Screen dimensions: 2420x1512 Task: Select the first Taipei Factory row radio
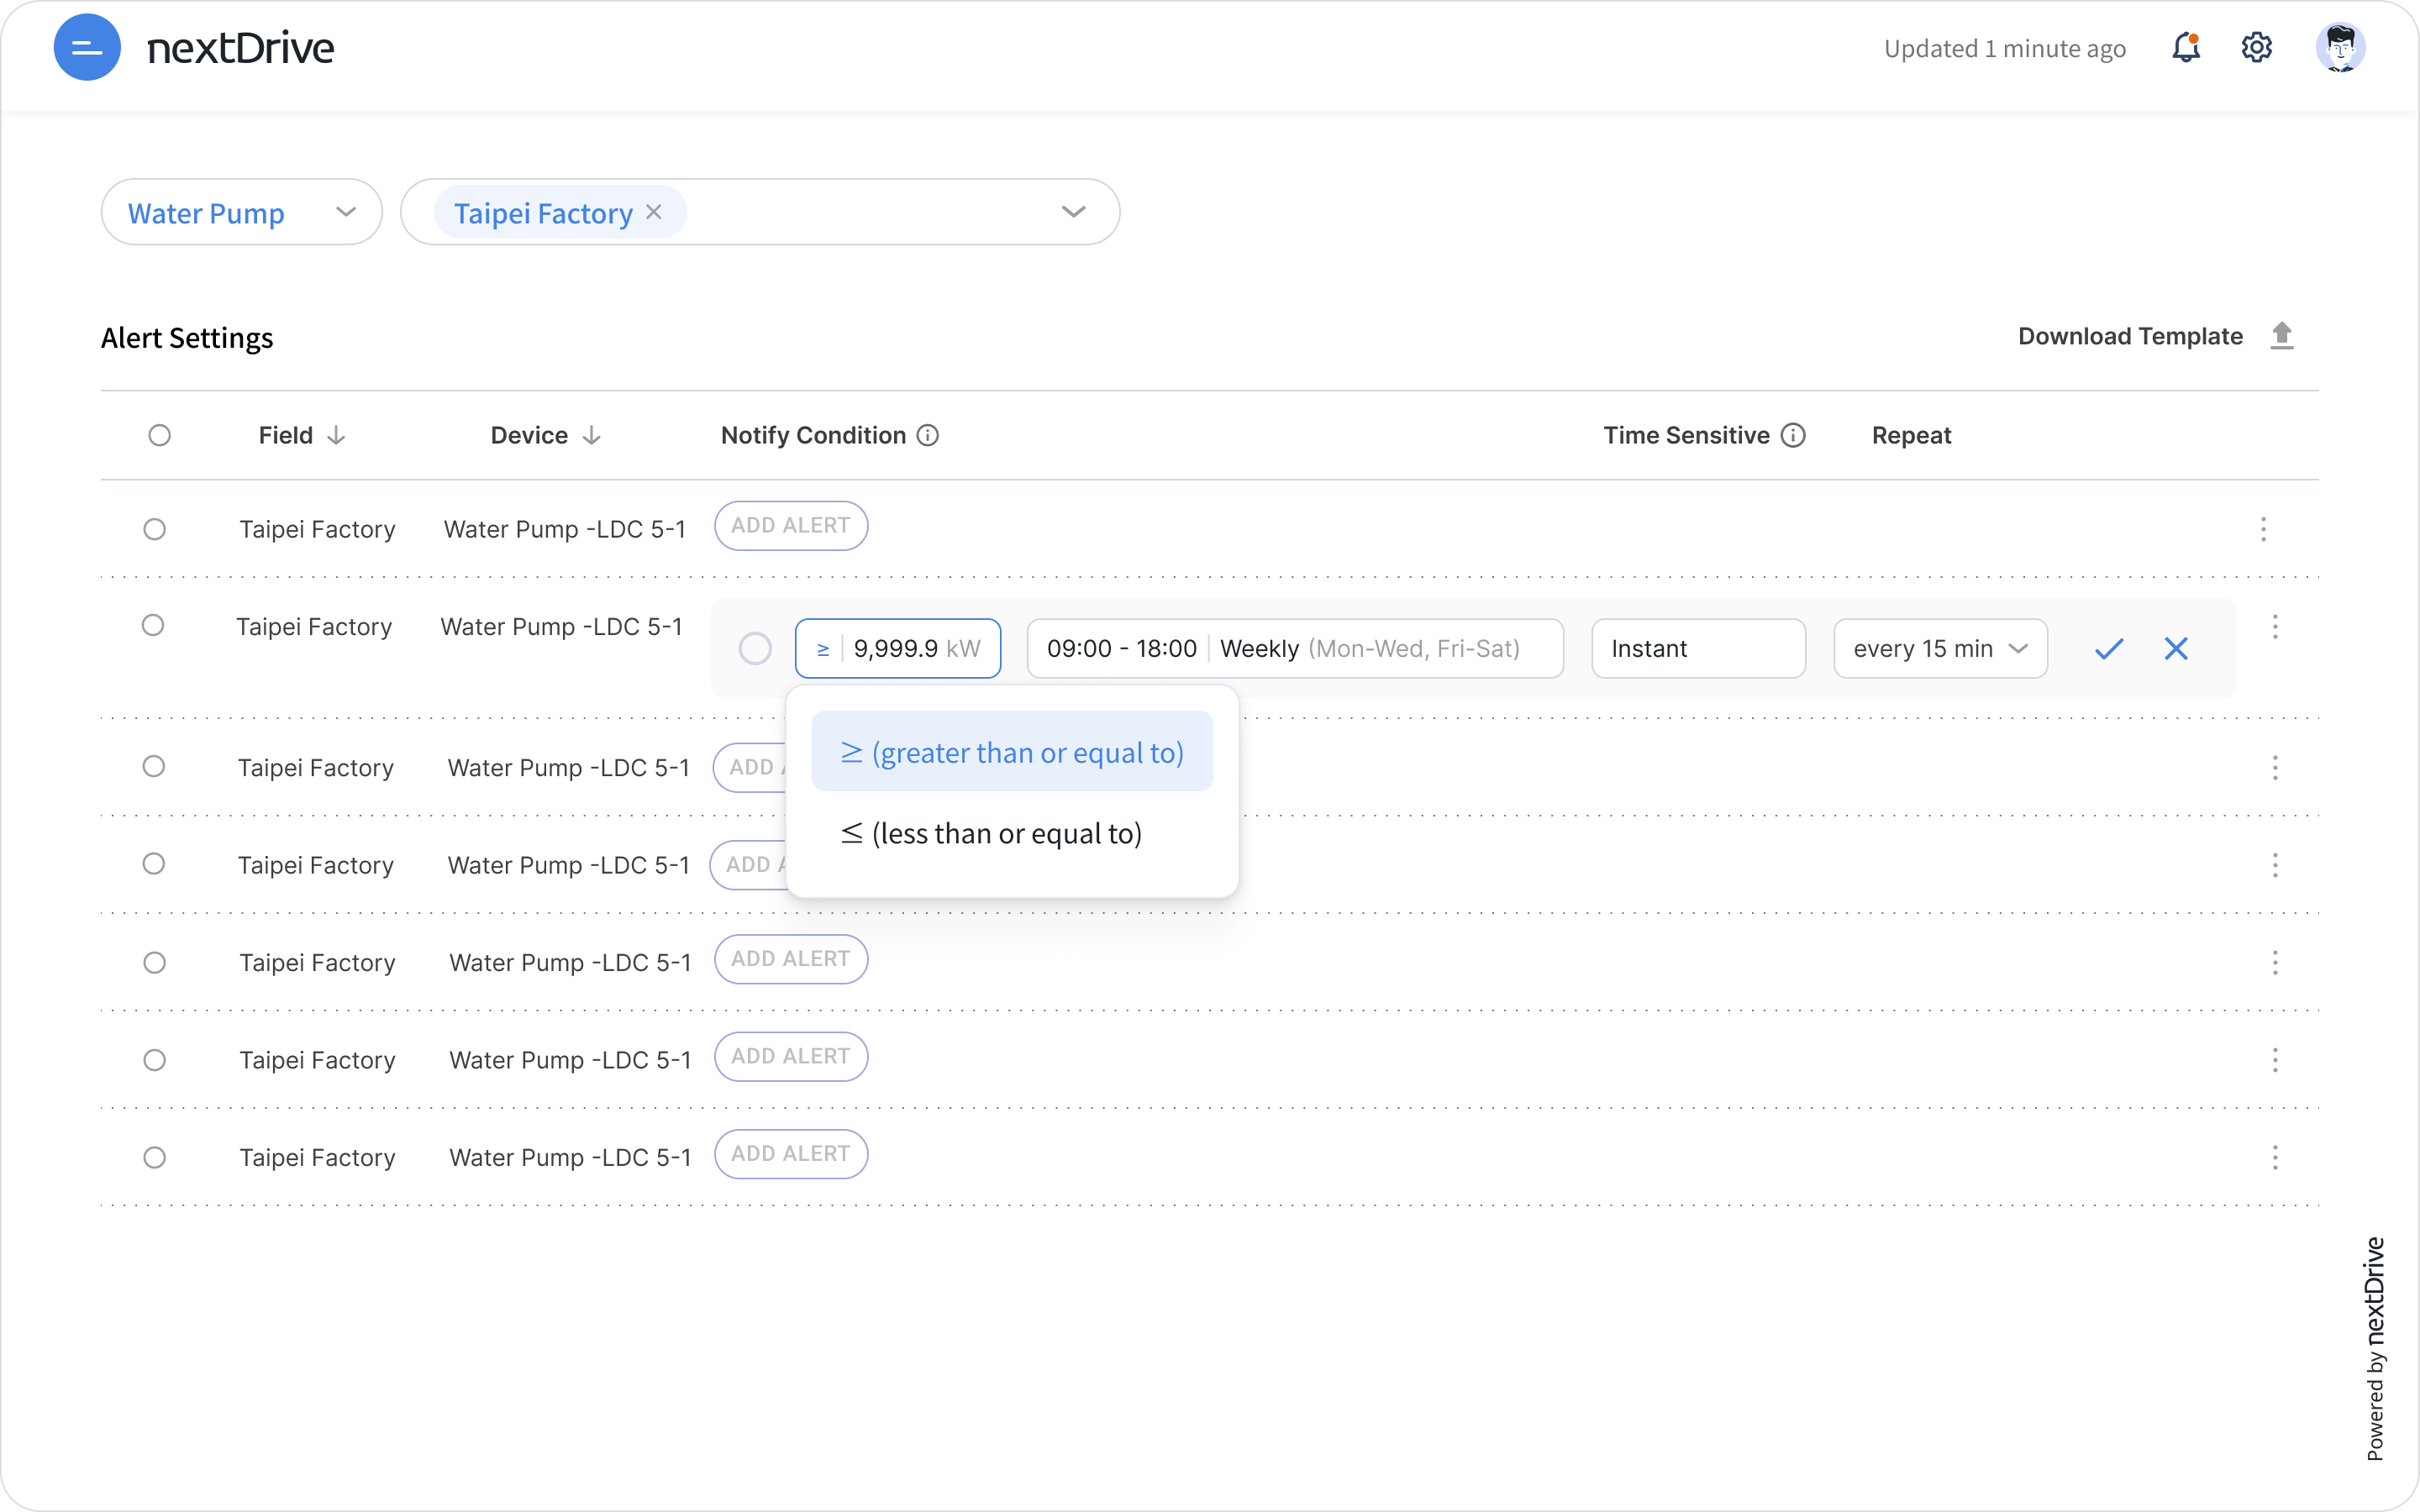point(154,529)
